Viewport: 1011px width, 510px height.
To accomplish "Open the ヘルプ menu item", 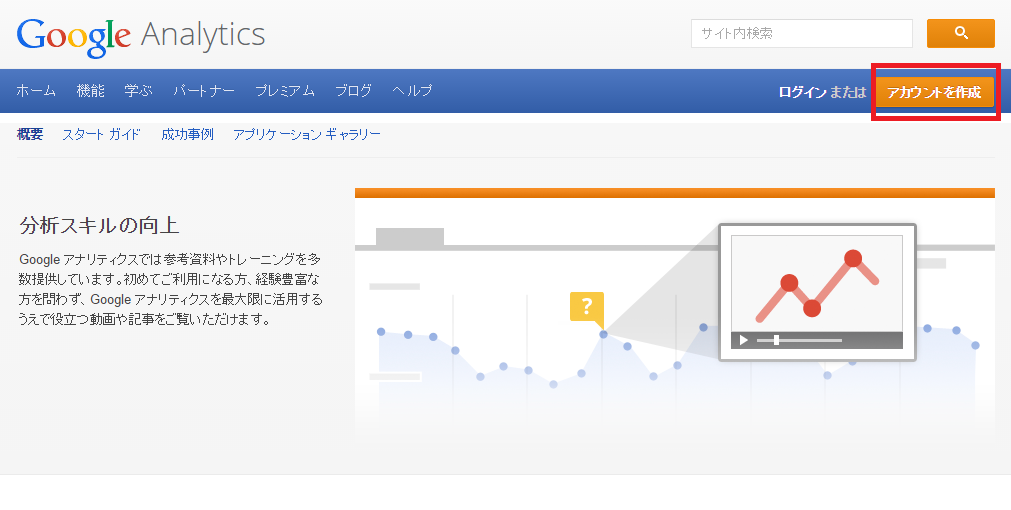I will (x=412, y=91).
